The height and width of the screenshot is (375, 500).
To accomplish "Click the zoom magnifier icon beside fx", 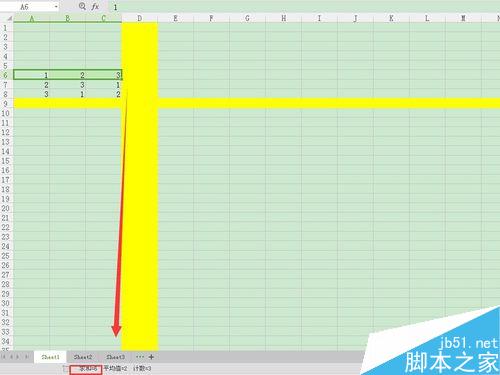I will pos(82,6).
